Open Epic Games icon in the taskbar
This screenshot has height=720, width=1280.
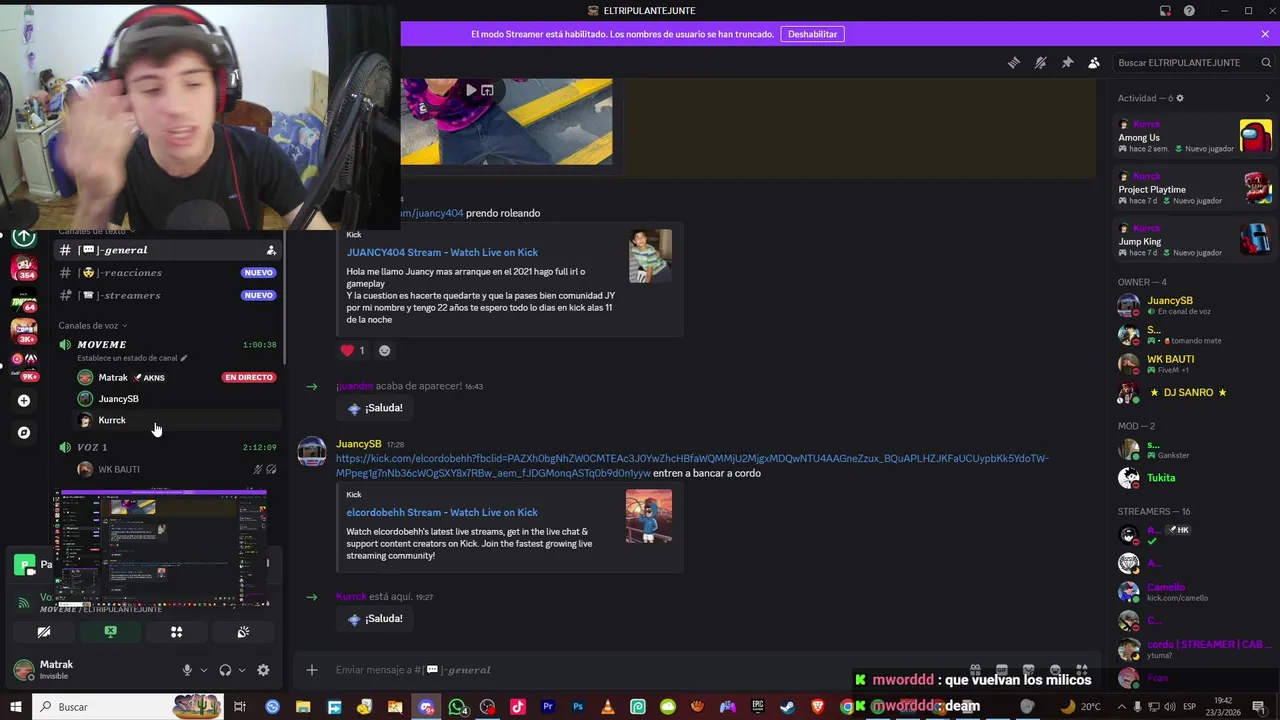pos(757,707)
